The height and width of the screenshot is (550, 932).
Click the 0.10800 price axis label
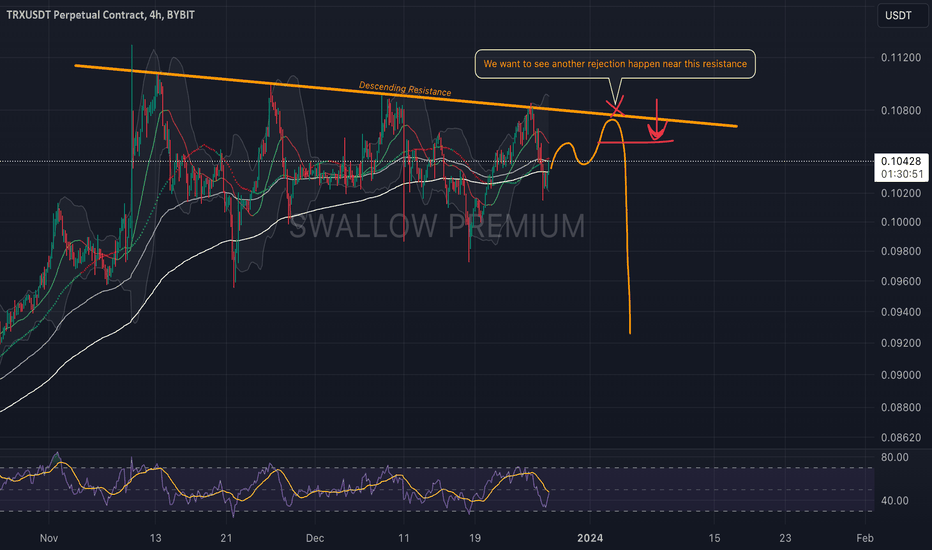coord(900,111)
